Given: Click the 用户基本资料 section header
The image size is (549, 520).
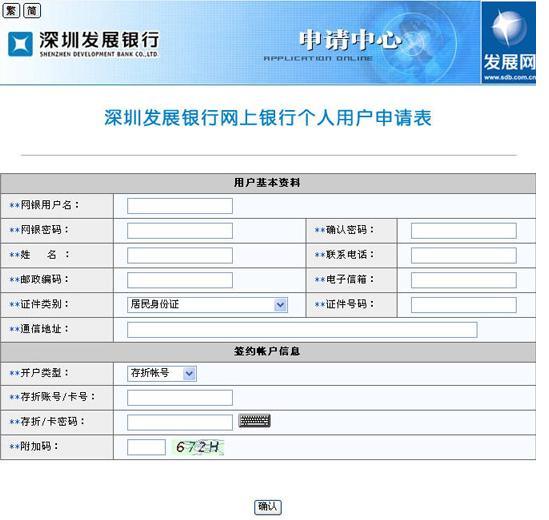Looking at the screenshot, I should pyautogui.click(x=267, y=182).
